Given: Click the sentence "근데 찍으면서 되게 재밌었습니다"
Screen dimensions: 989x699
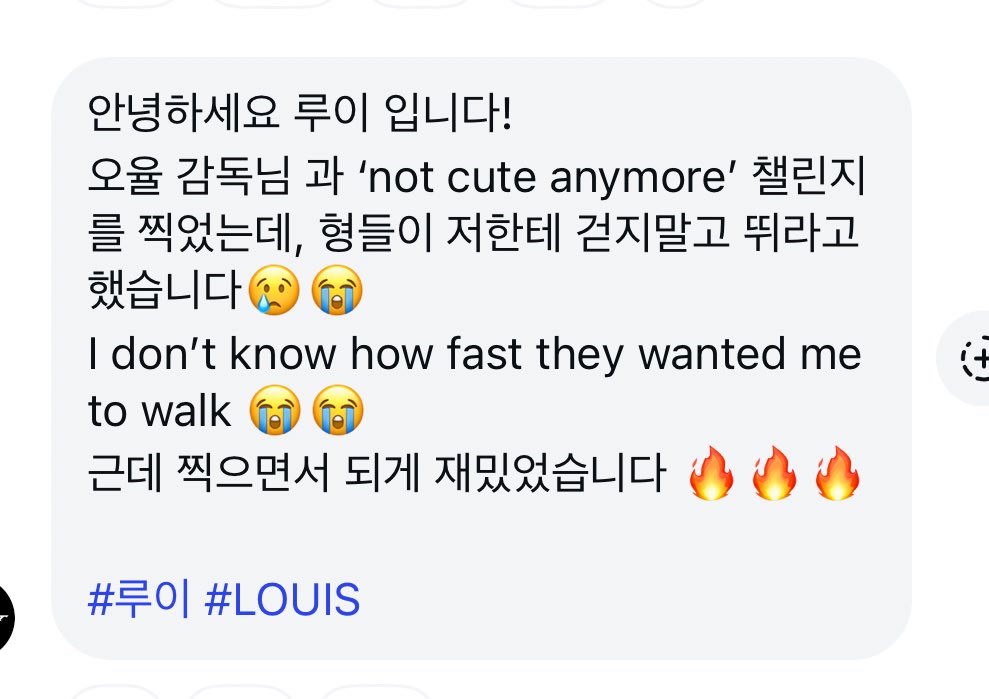Looking at the screenshot, I should [375, 473].
